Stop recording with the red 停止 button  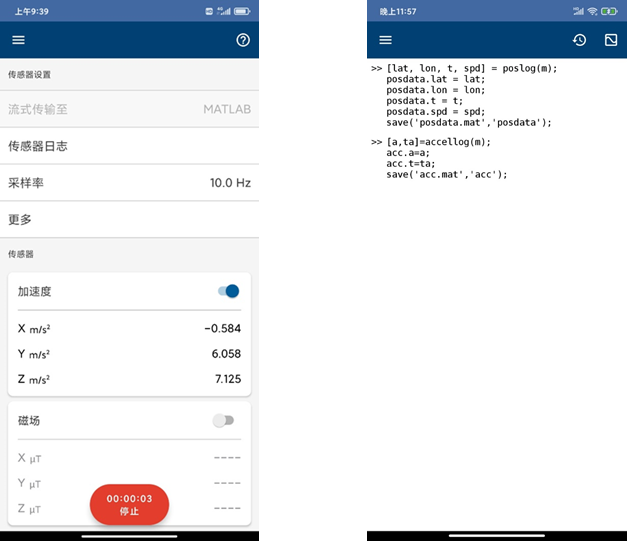(x=129, y=505)
